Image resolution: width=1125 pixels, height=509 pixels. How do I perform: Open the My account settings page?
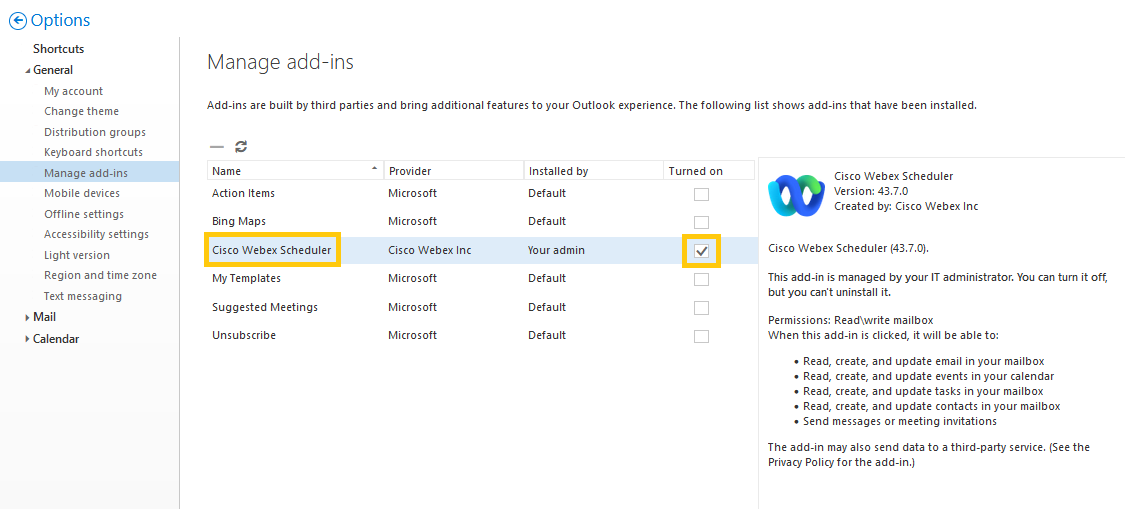pos(73,91)
